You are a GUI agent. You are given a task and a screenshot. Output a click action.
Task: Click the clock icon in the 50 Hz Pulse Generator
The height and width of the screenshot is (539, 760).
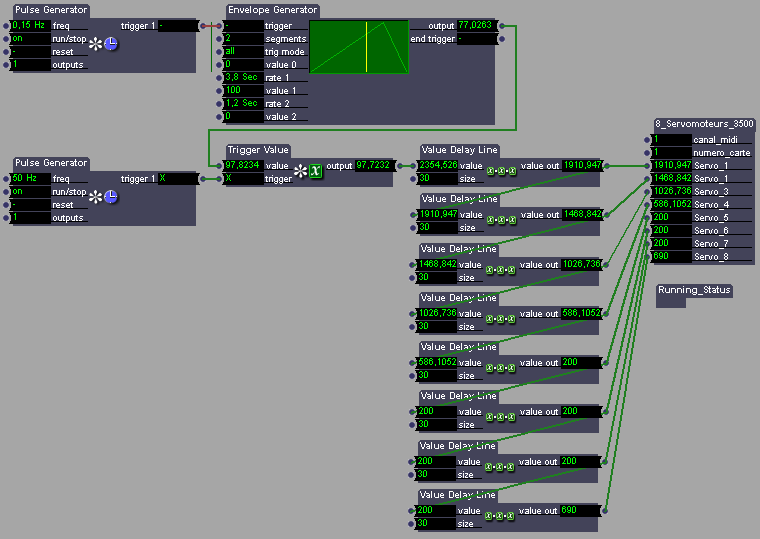click(111, 197)
